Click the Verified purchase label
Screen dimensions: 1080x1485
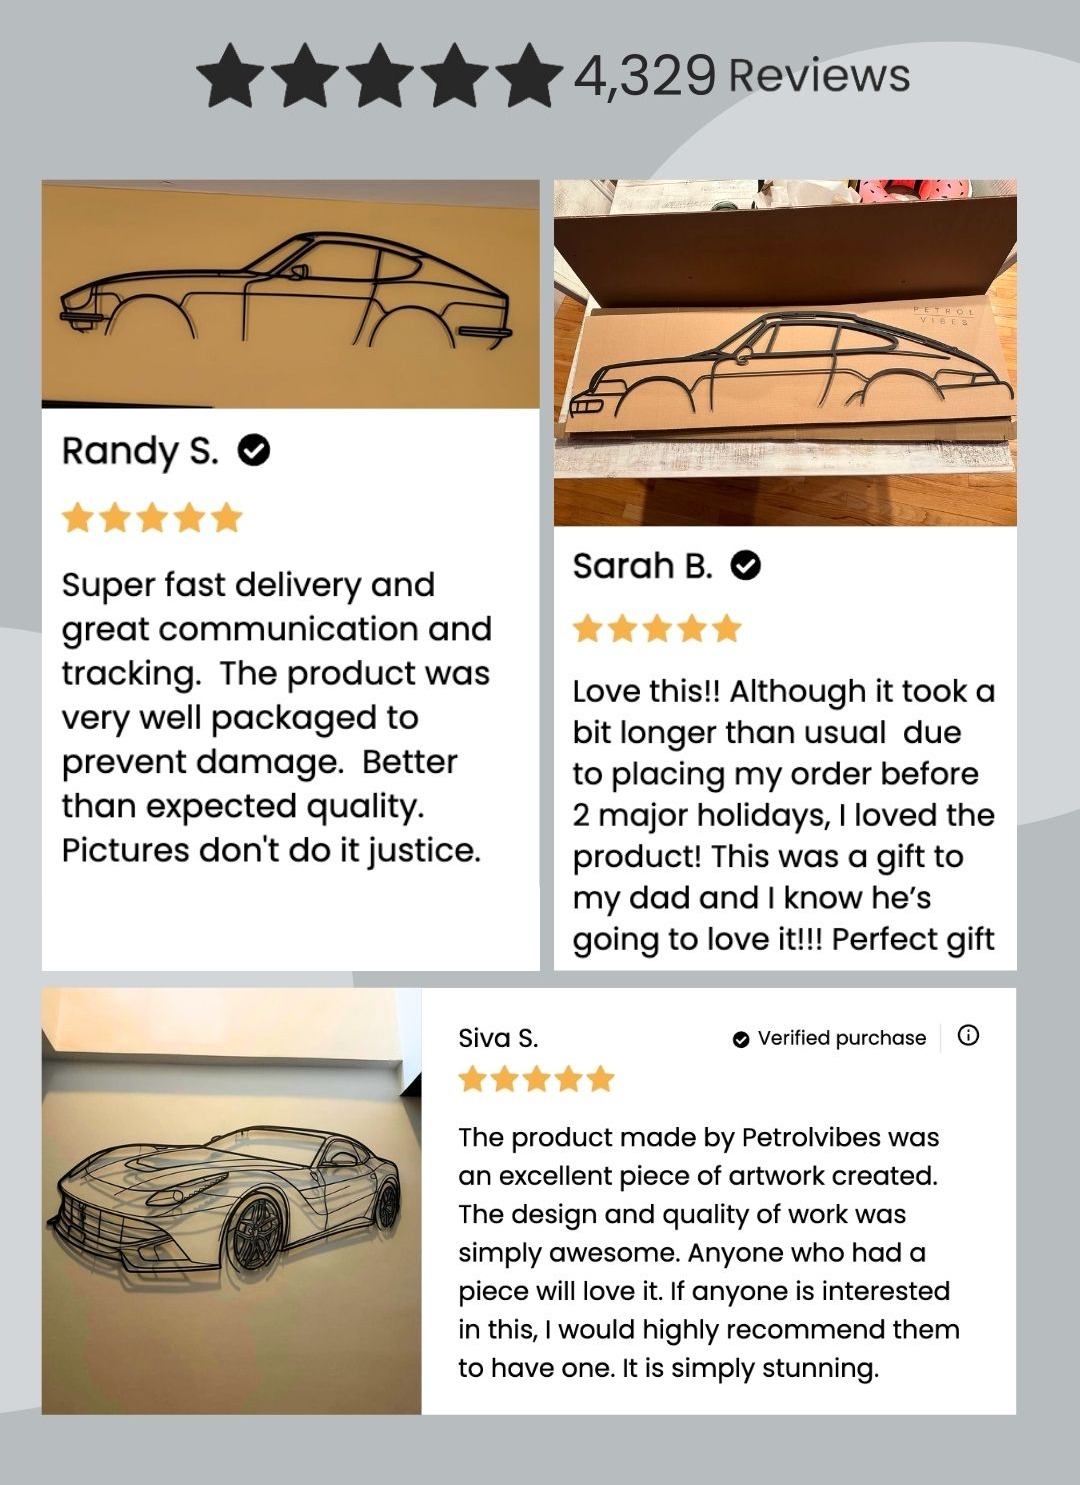pos(842,1038)
